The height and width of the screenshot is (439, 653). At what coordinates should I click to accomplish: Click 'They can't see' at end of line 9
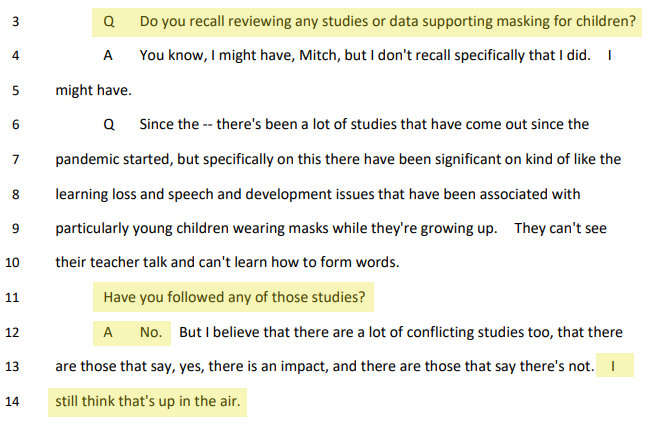pyautogui.click(x=560, y=228)
